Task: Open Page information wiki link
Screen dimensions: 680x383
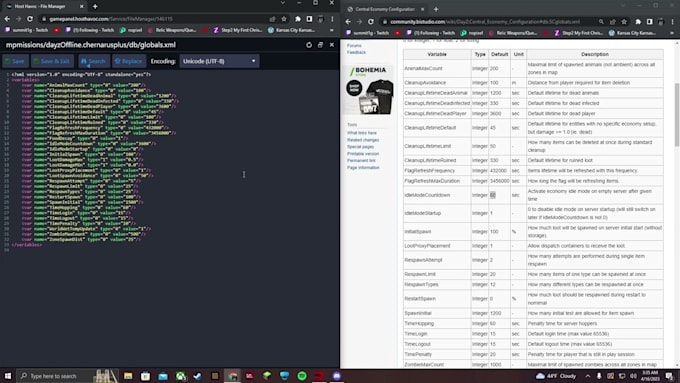Action: pyautogui.click(x=363, y=167)
